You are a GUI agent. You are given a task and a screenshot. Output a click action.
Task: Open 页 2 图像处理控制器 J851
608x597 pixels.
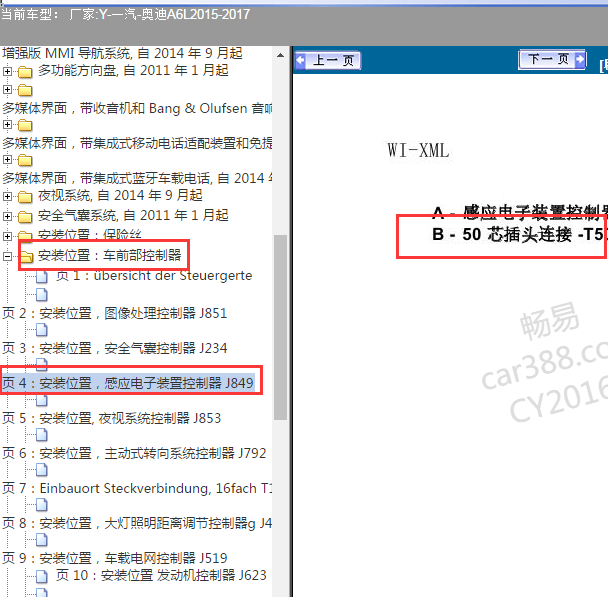tap(114, 313)
